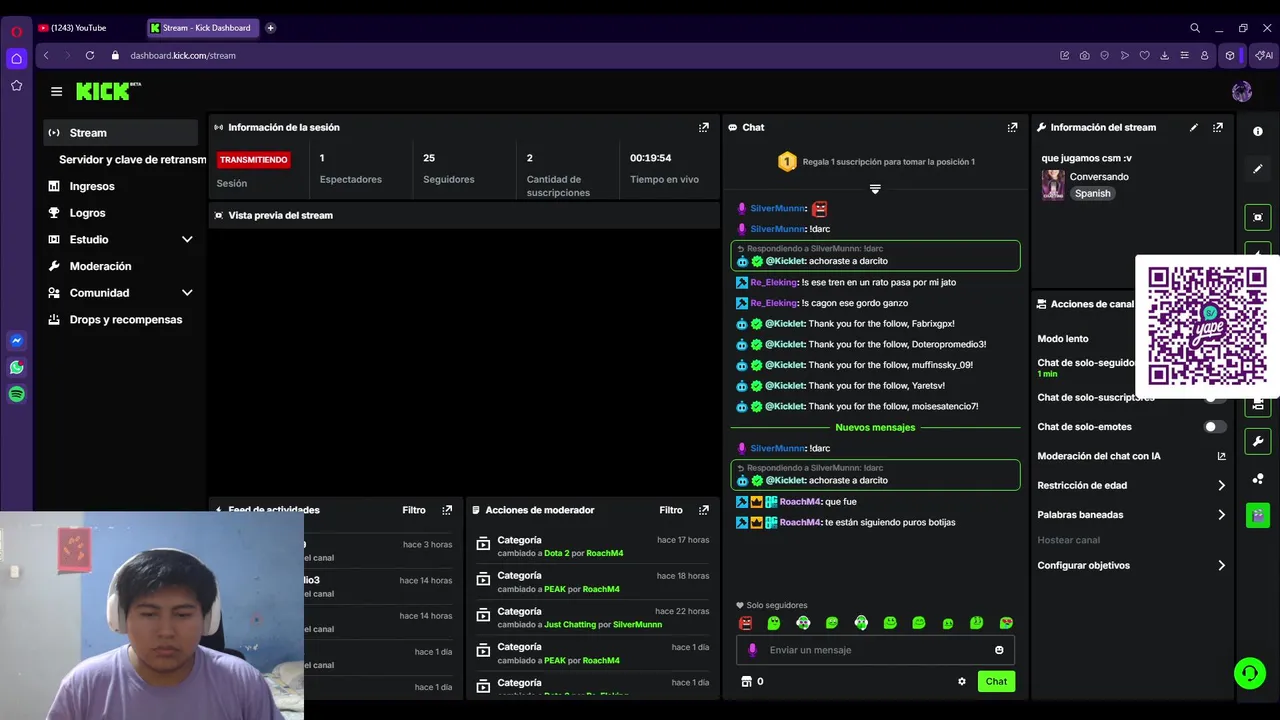Open WhatsApp in the Opera sidebar

pyautogui.click(x=17, y=367)
